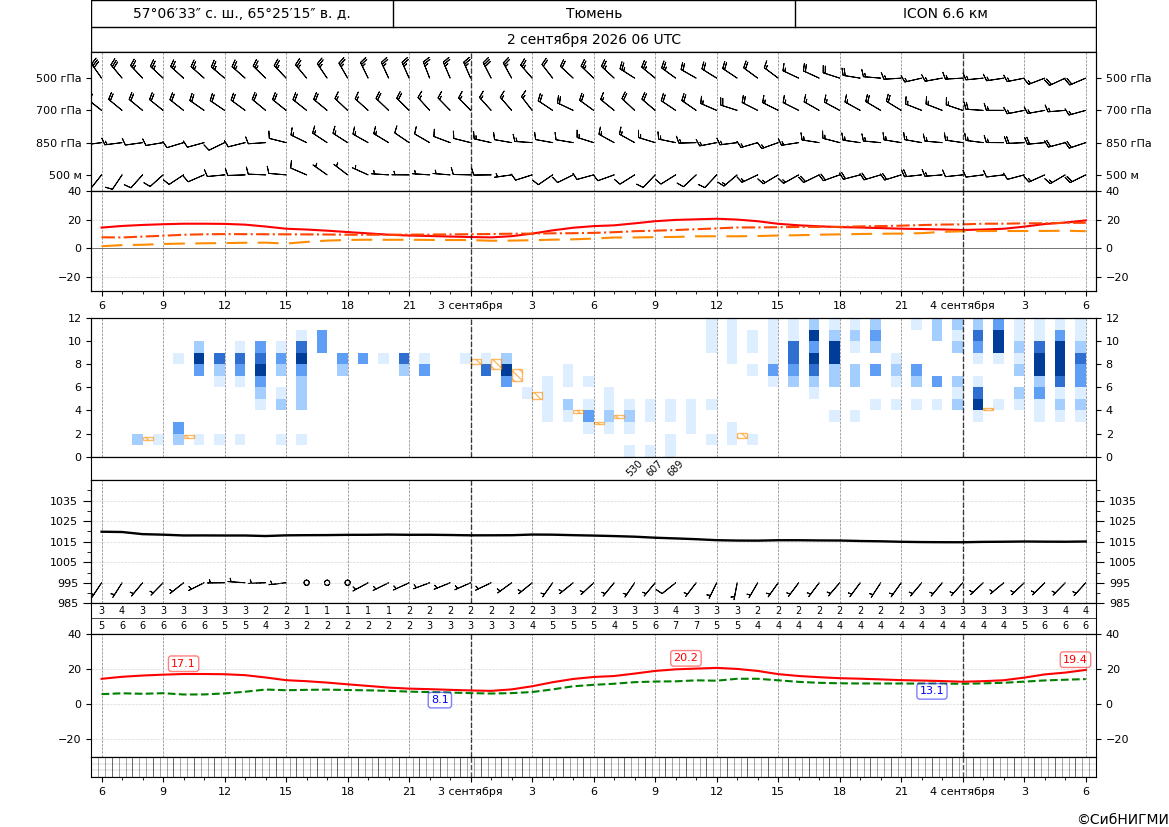This screenshot has height=827, width=1169.
Task: Click the red 17.1 temperature label
Action: pos(183,664)
